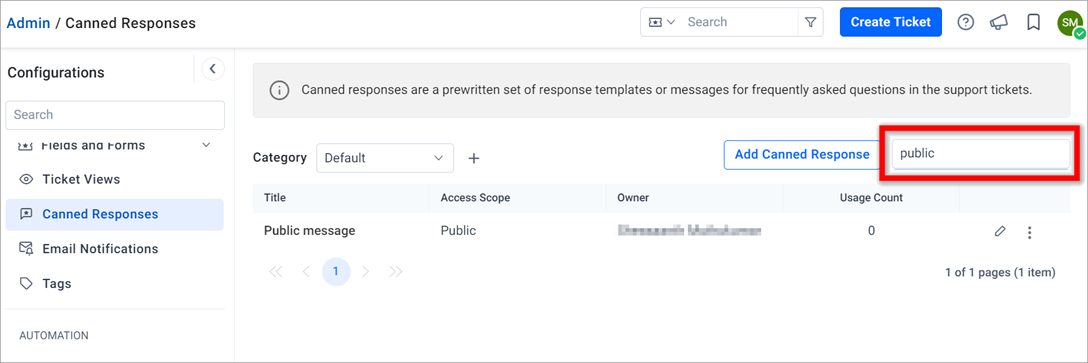Click the Create Ticket button
This screenshot has width=1088, height=363.
pyautogui.click(x=890, y=22)
